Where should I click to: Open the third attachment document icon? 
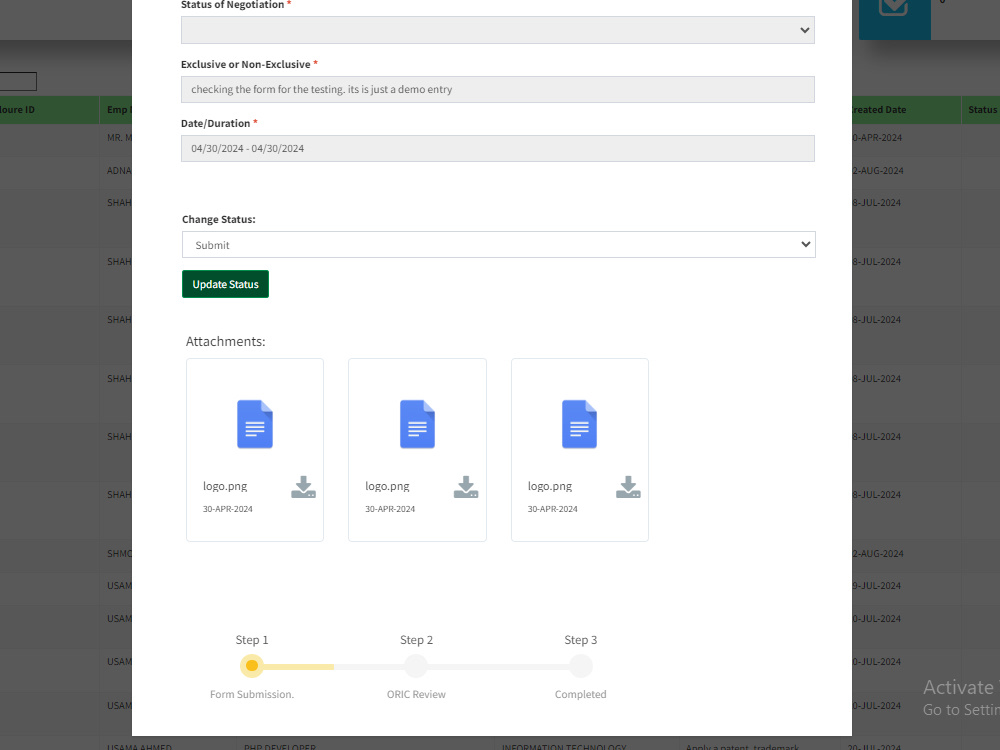(579, 424)
